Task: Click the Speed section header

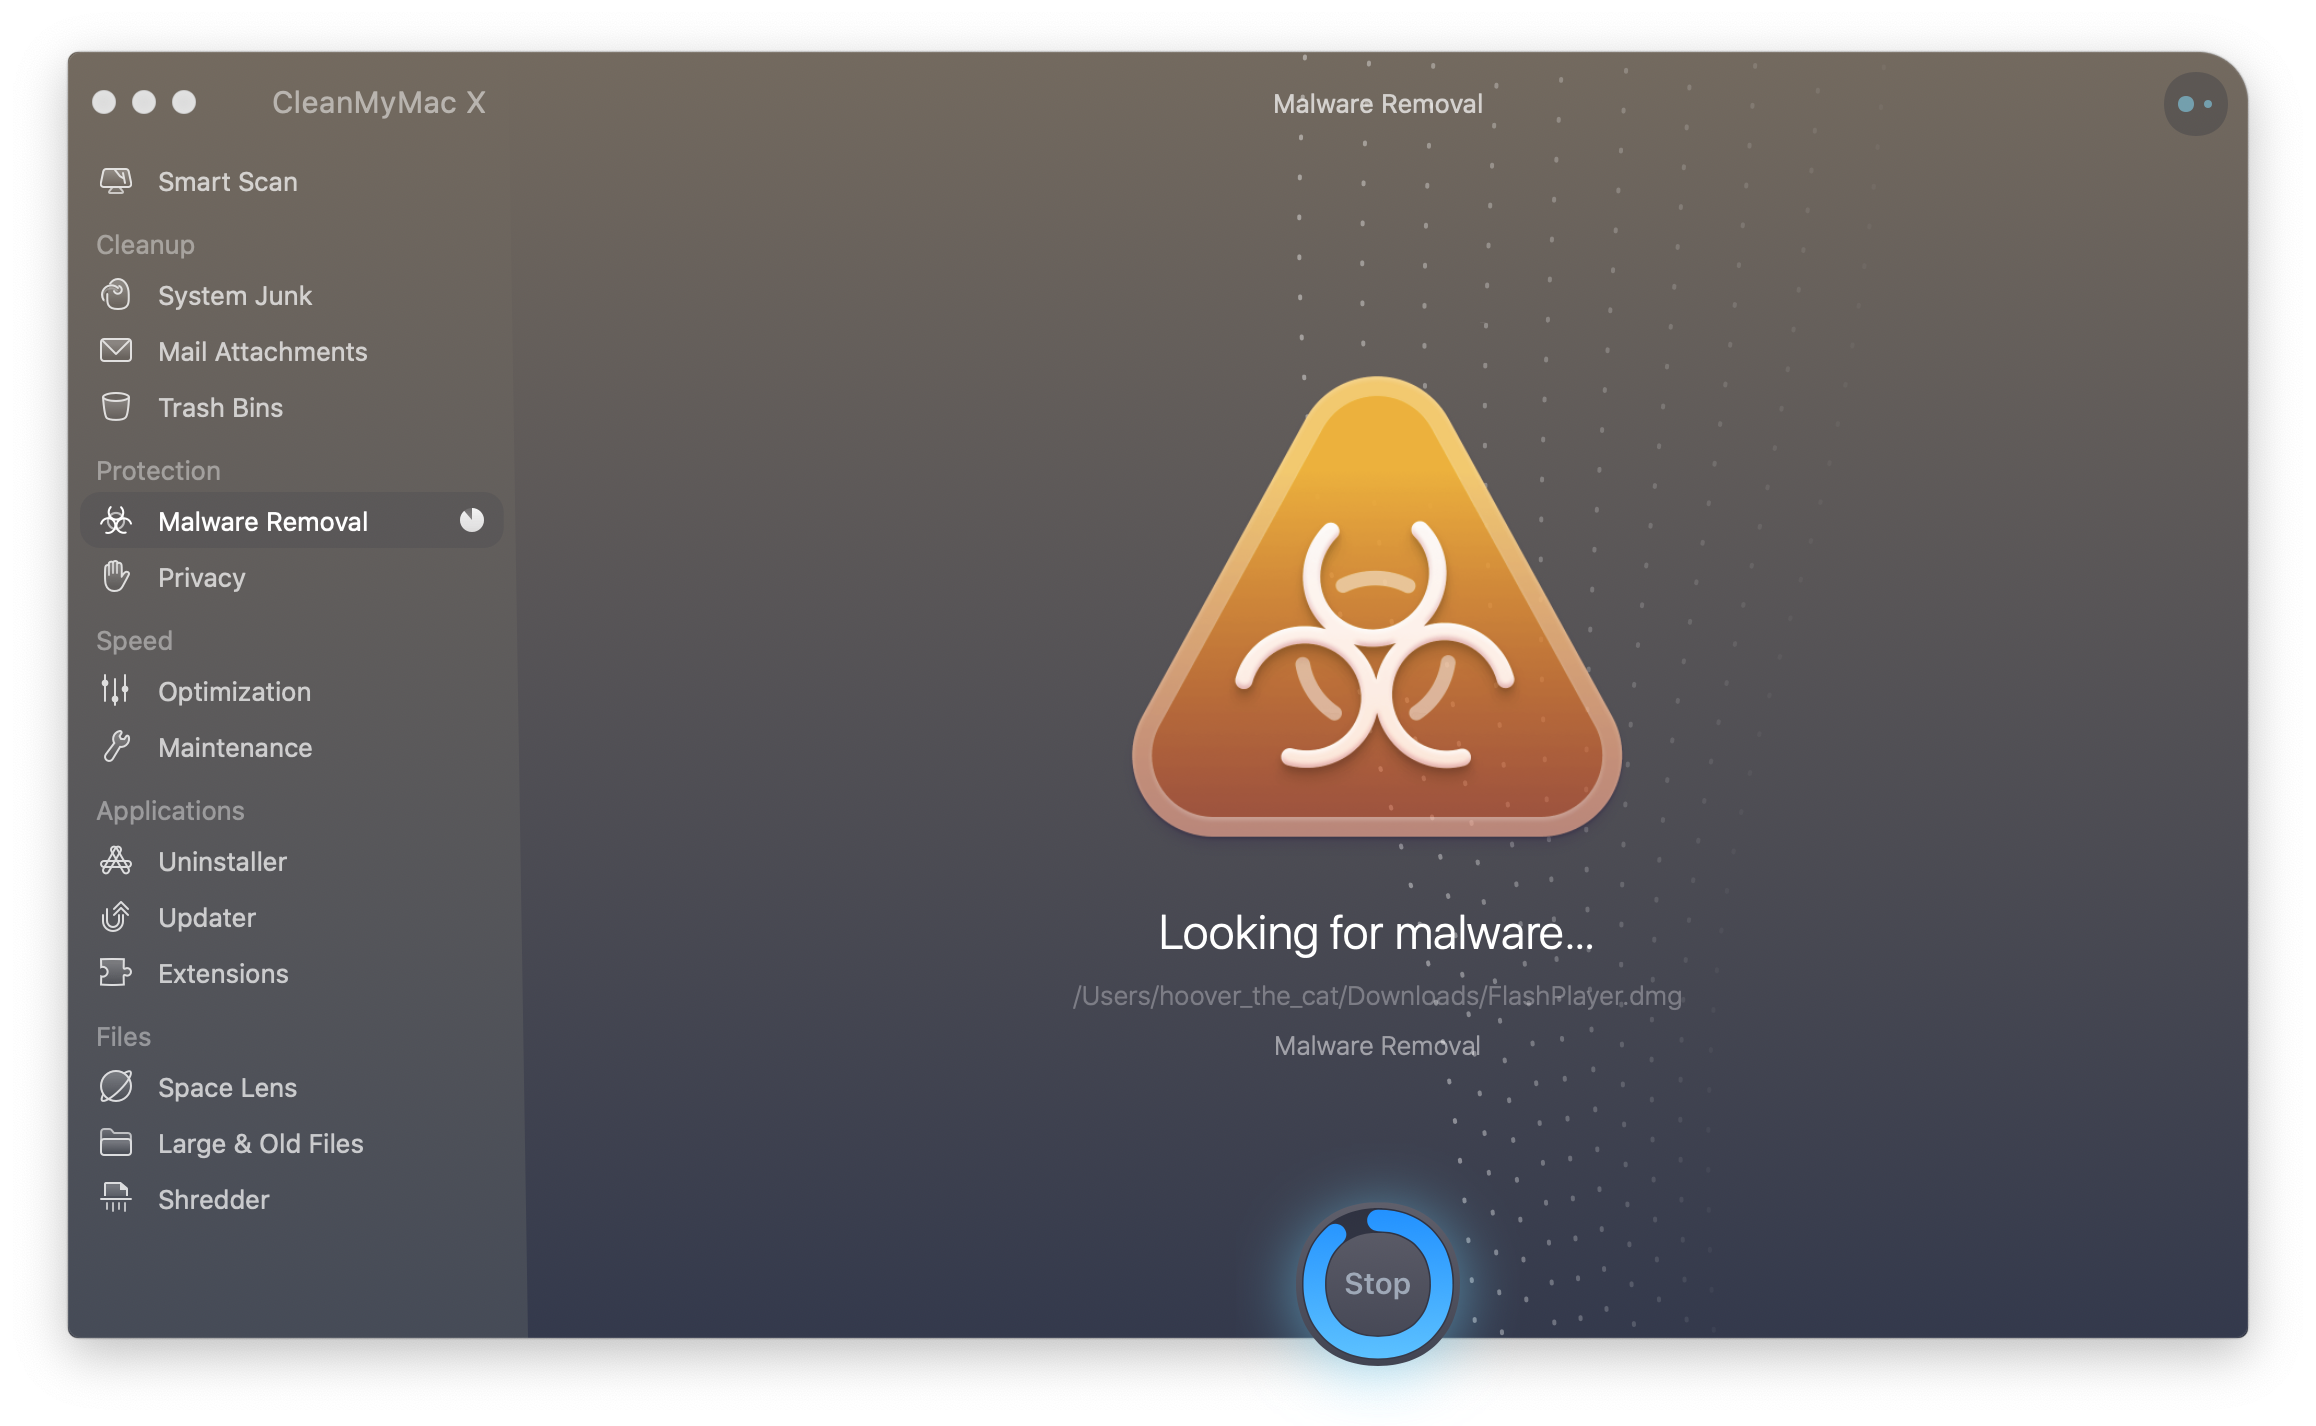Action: point(134,641)
